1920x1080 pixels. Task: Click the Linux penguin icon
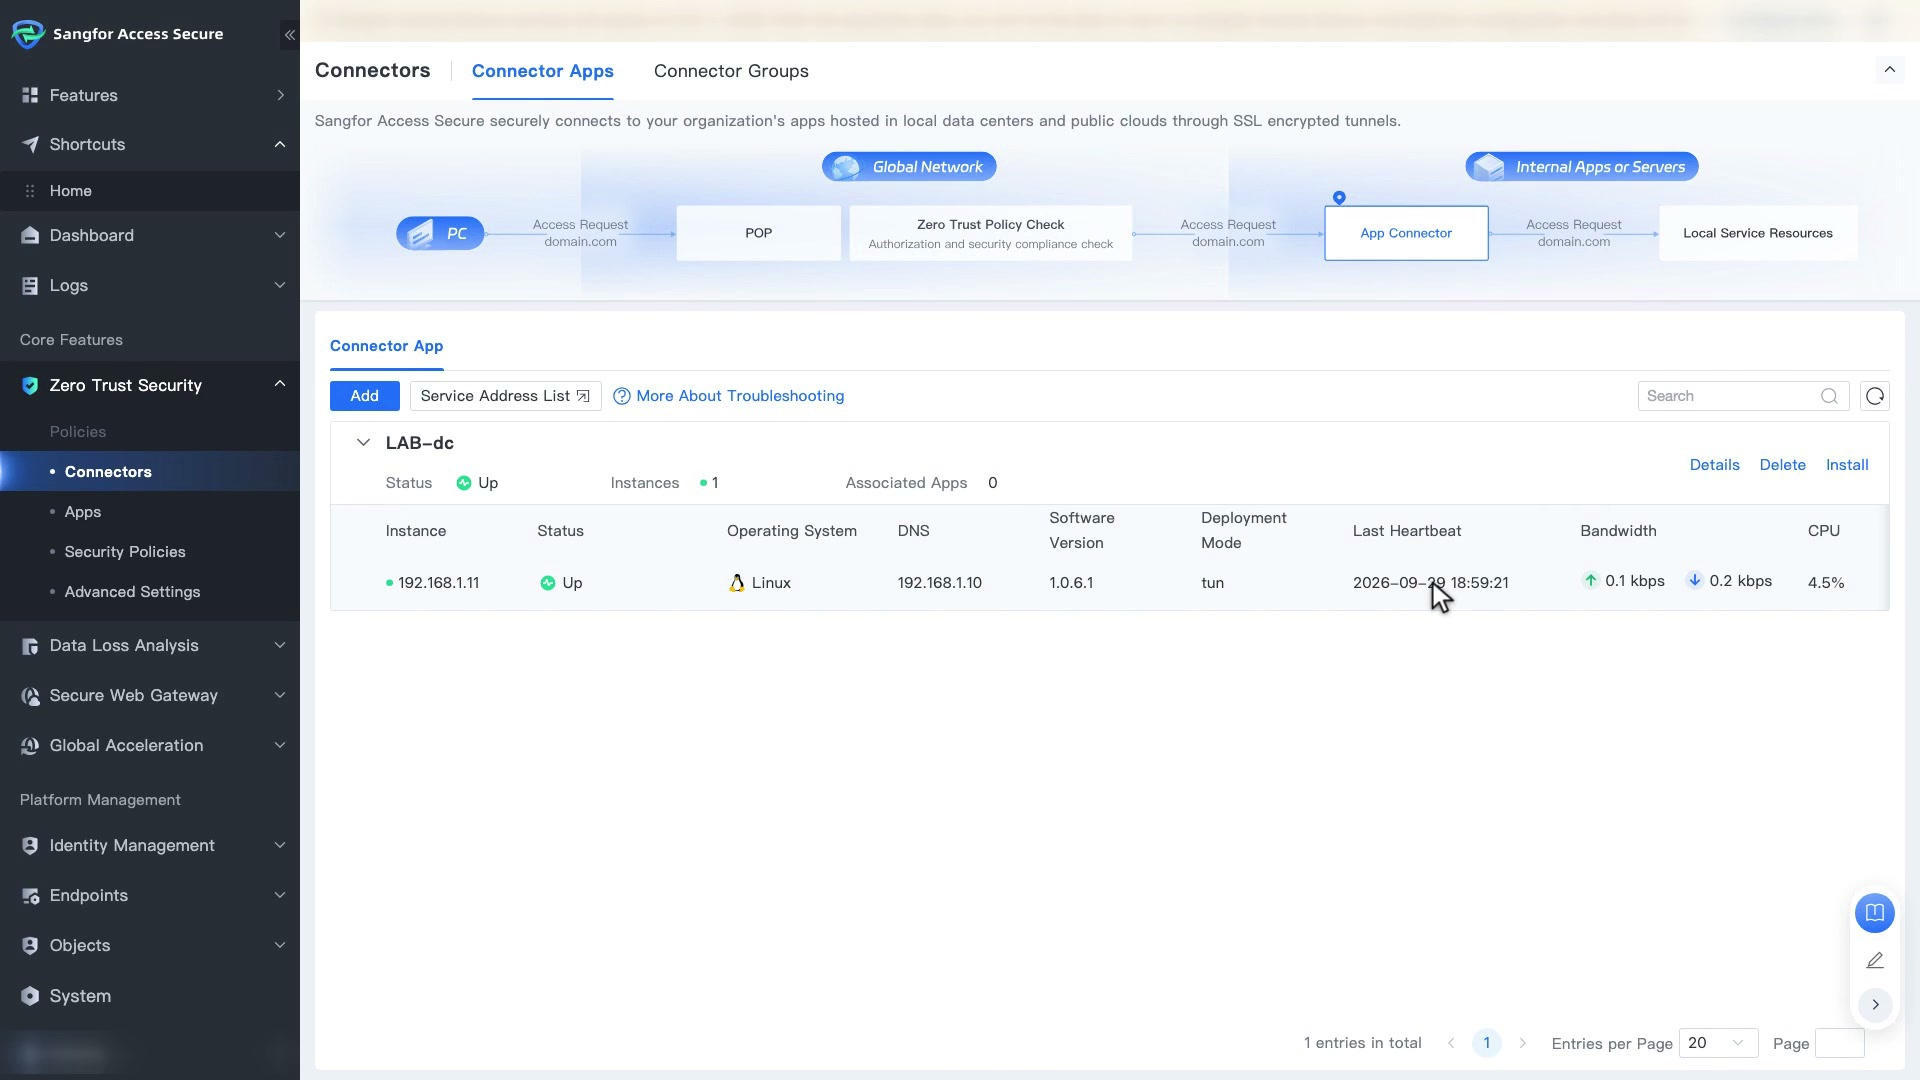[x=737, y=583]
